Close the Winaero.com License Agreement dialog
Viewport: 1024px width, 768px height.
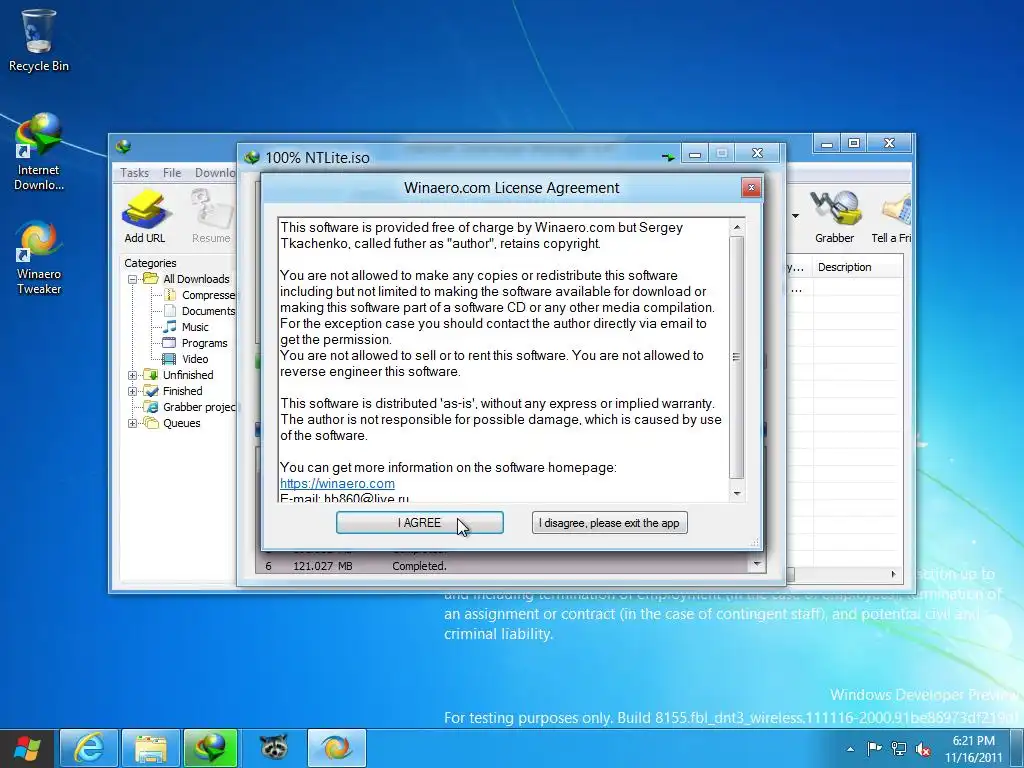coord(751,187)
